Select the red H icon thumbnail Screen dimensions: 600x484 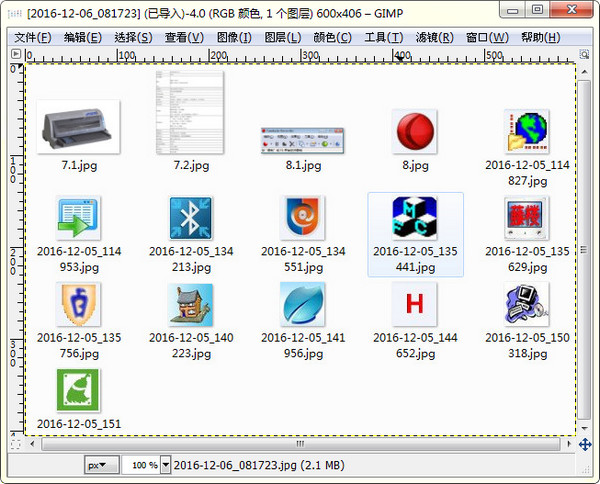tap(414, 304)
